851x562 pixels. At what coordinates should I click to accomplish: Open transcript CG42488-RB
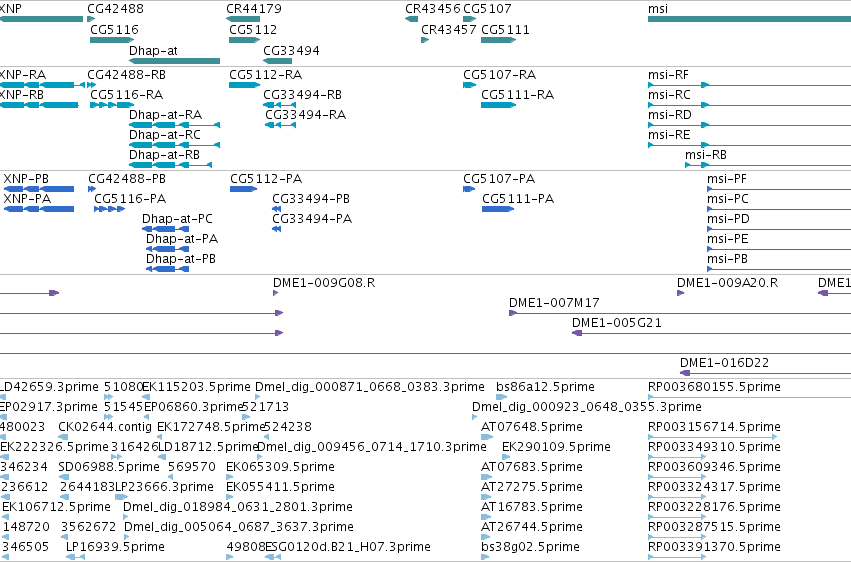tap(126, 74)
